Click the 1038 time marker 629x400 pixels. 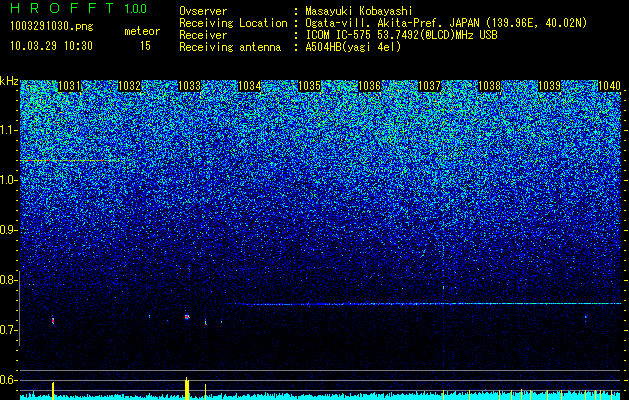[x=490, y=86]
